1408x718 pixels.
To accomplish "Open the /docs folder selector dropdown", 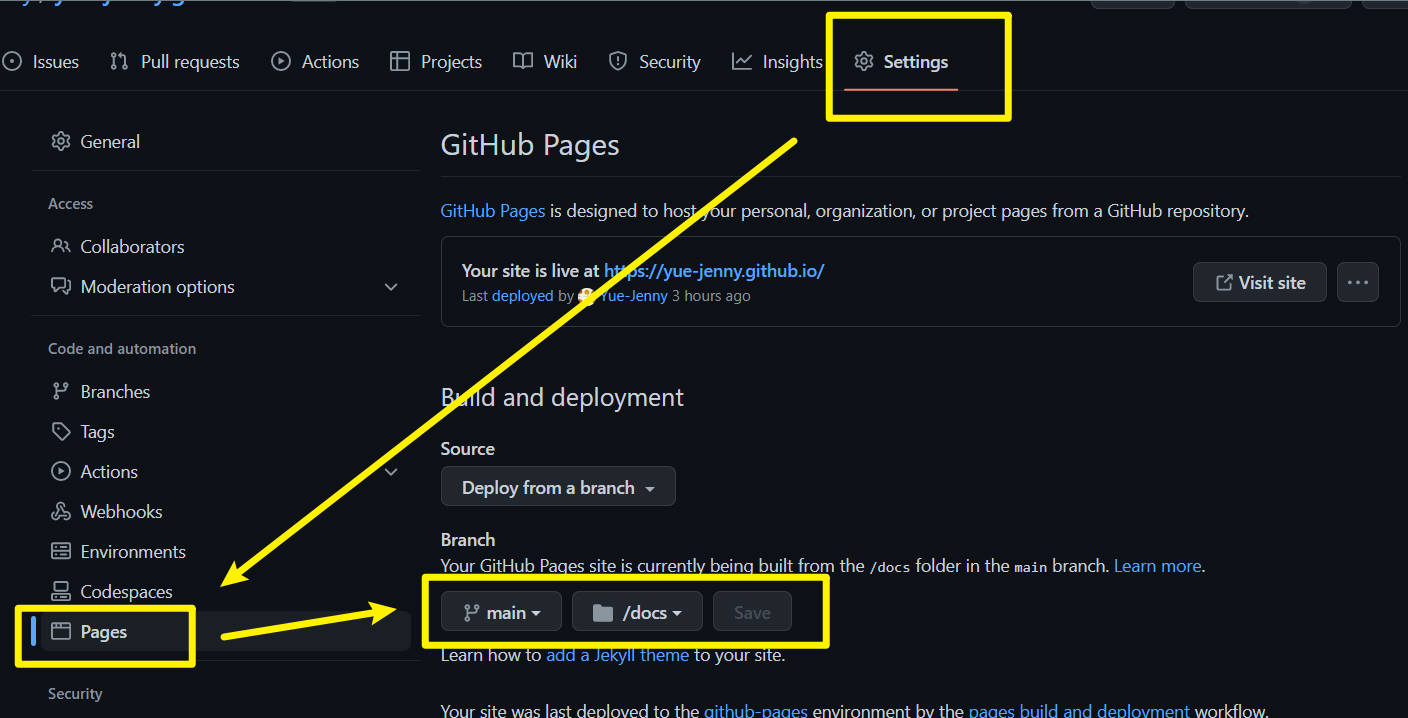I will coord(637,612).
